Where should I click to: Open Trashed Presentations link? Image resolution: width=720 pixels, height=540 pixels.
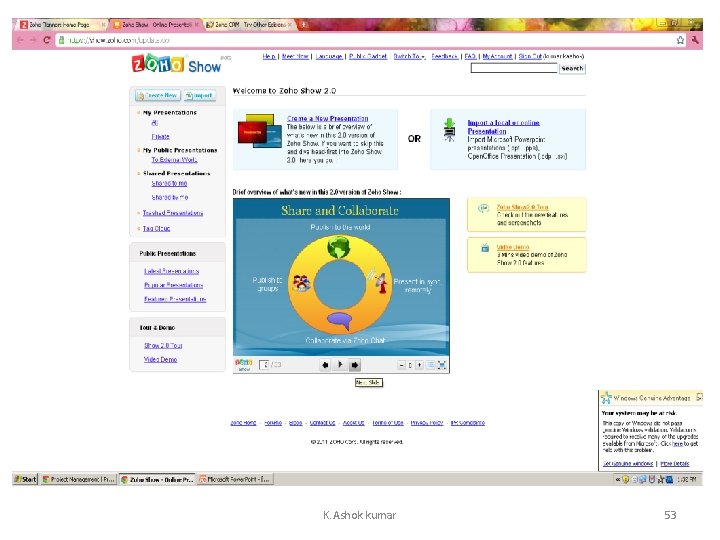point(173,213)
